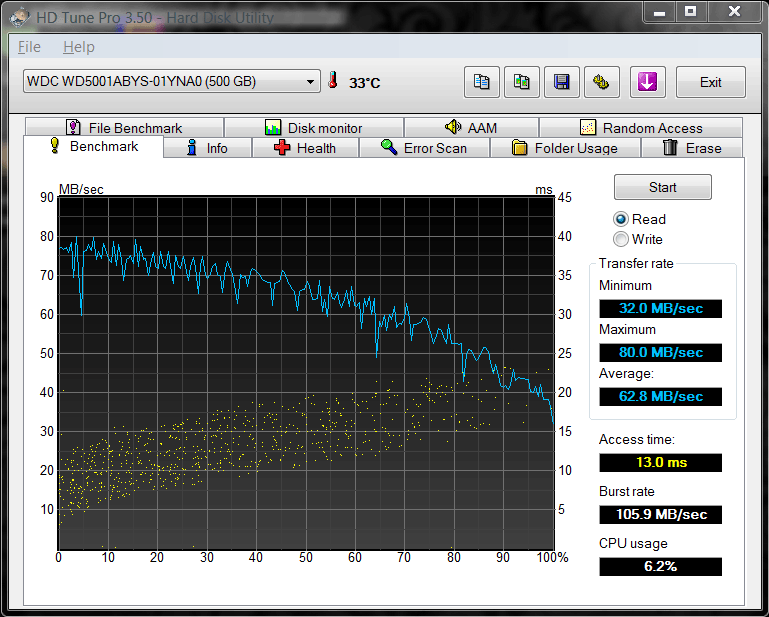Select the Benchmark tab
Screen dimensions: 769x617
click(x=94, y=146)
